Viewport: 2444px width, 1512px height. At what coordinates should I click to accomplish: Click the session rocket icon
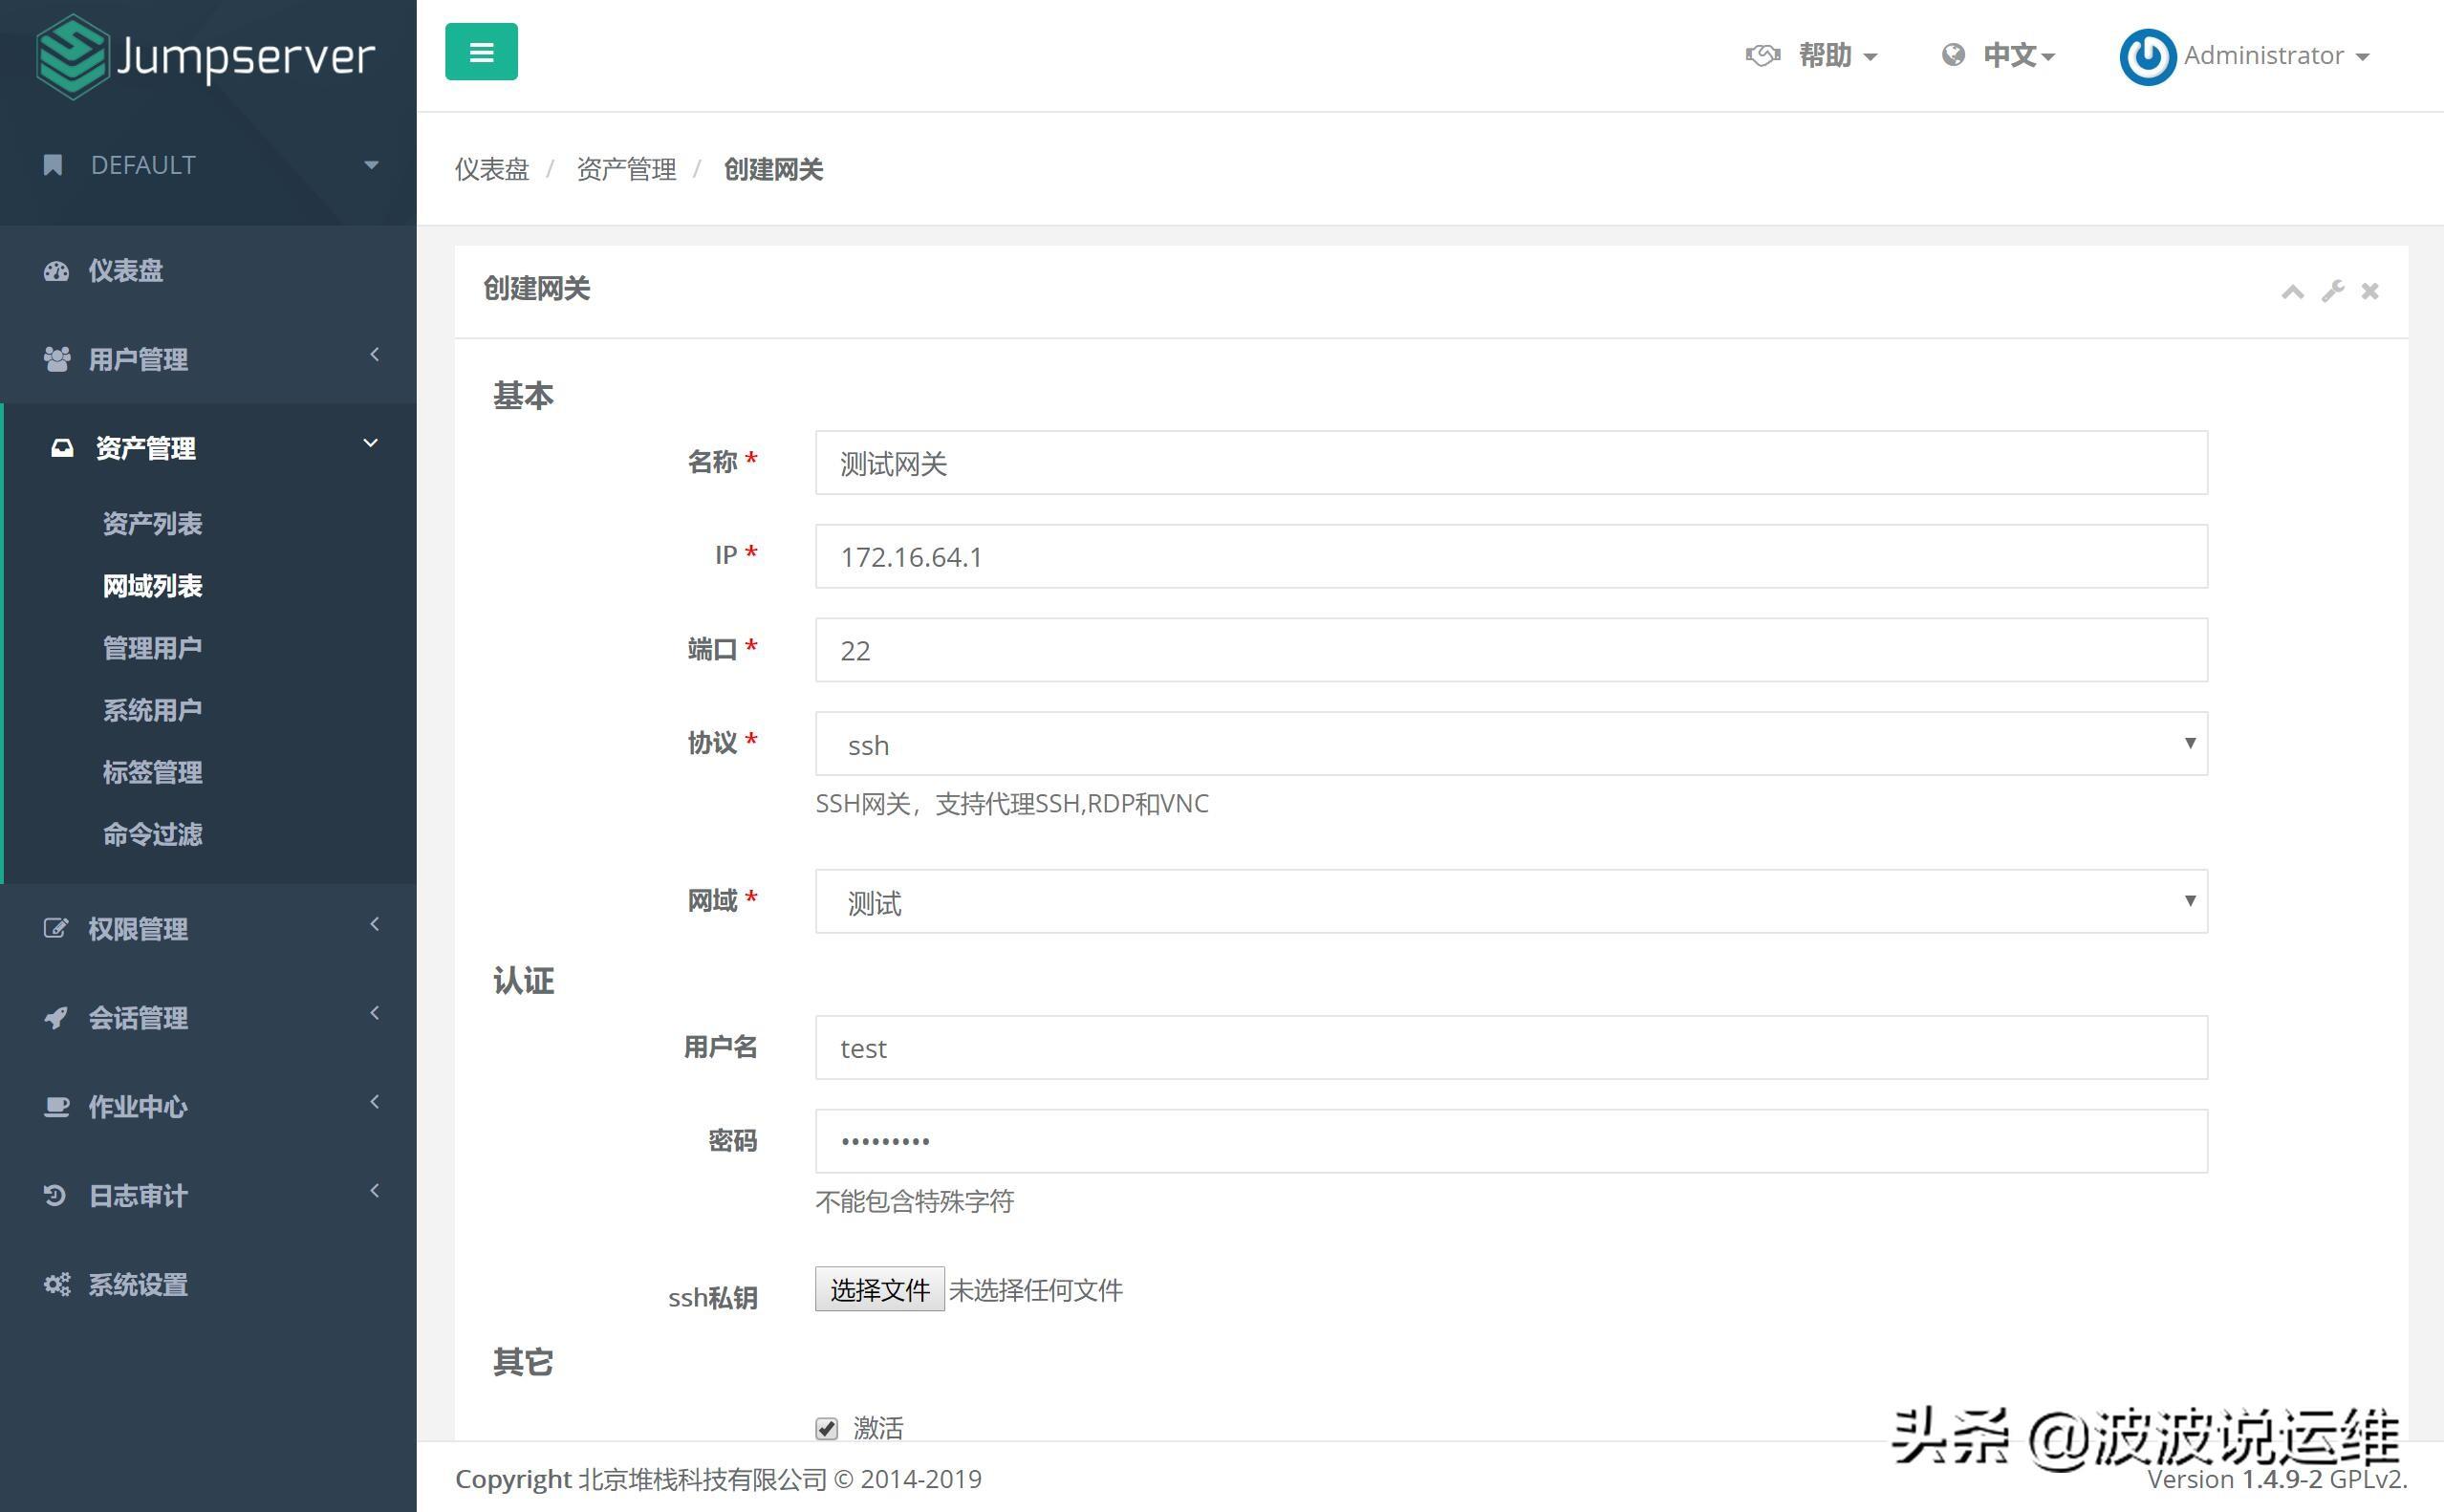tap(56, 1017)
